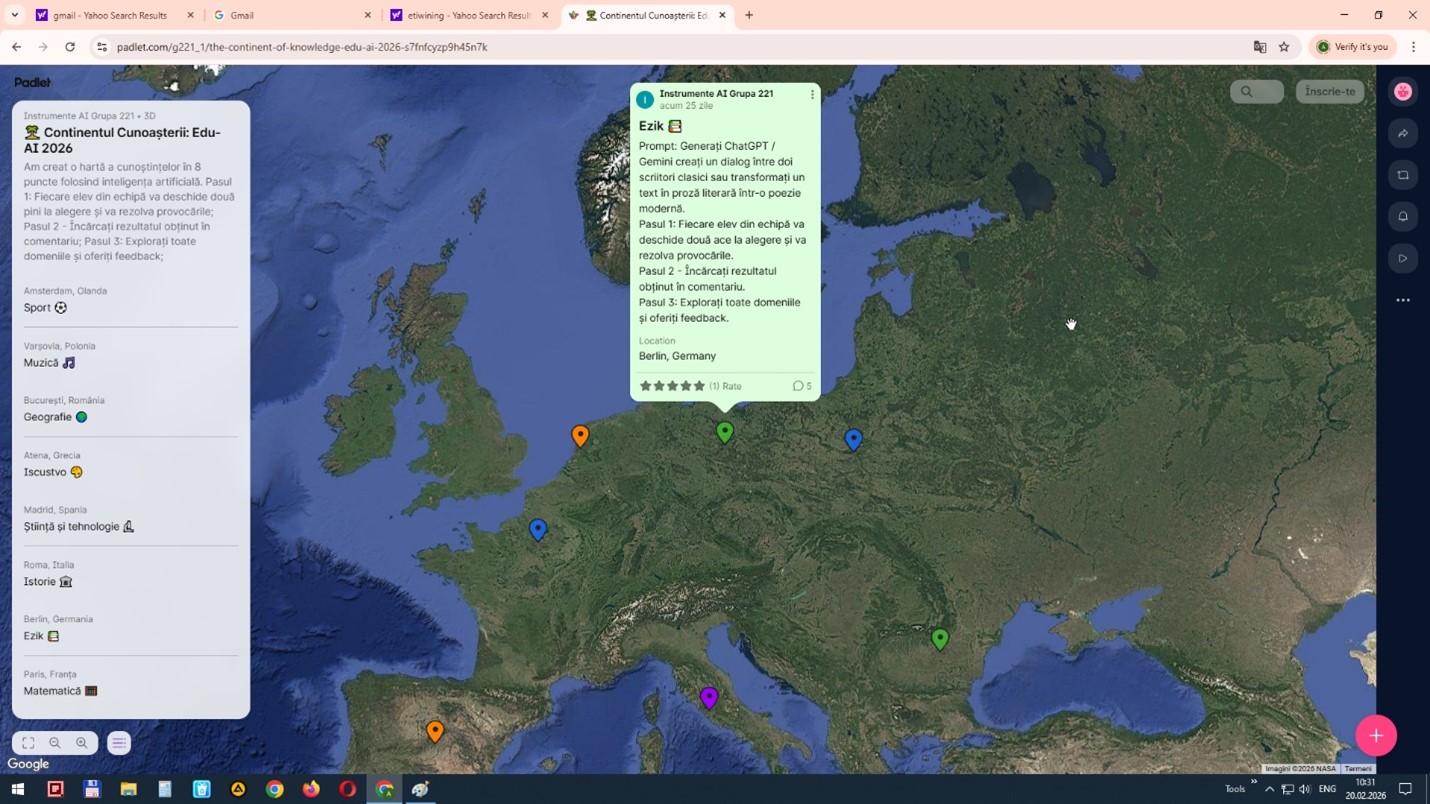Click the Înscrie-te sign up button
Viewport: 1430px width, 804px height.
point(1330,92)
